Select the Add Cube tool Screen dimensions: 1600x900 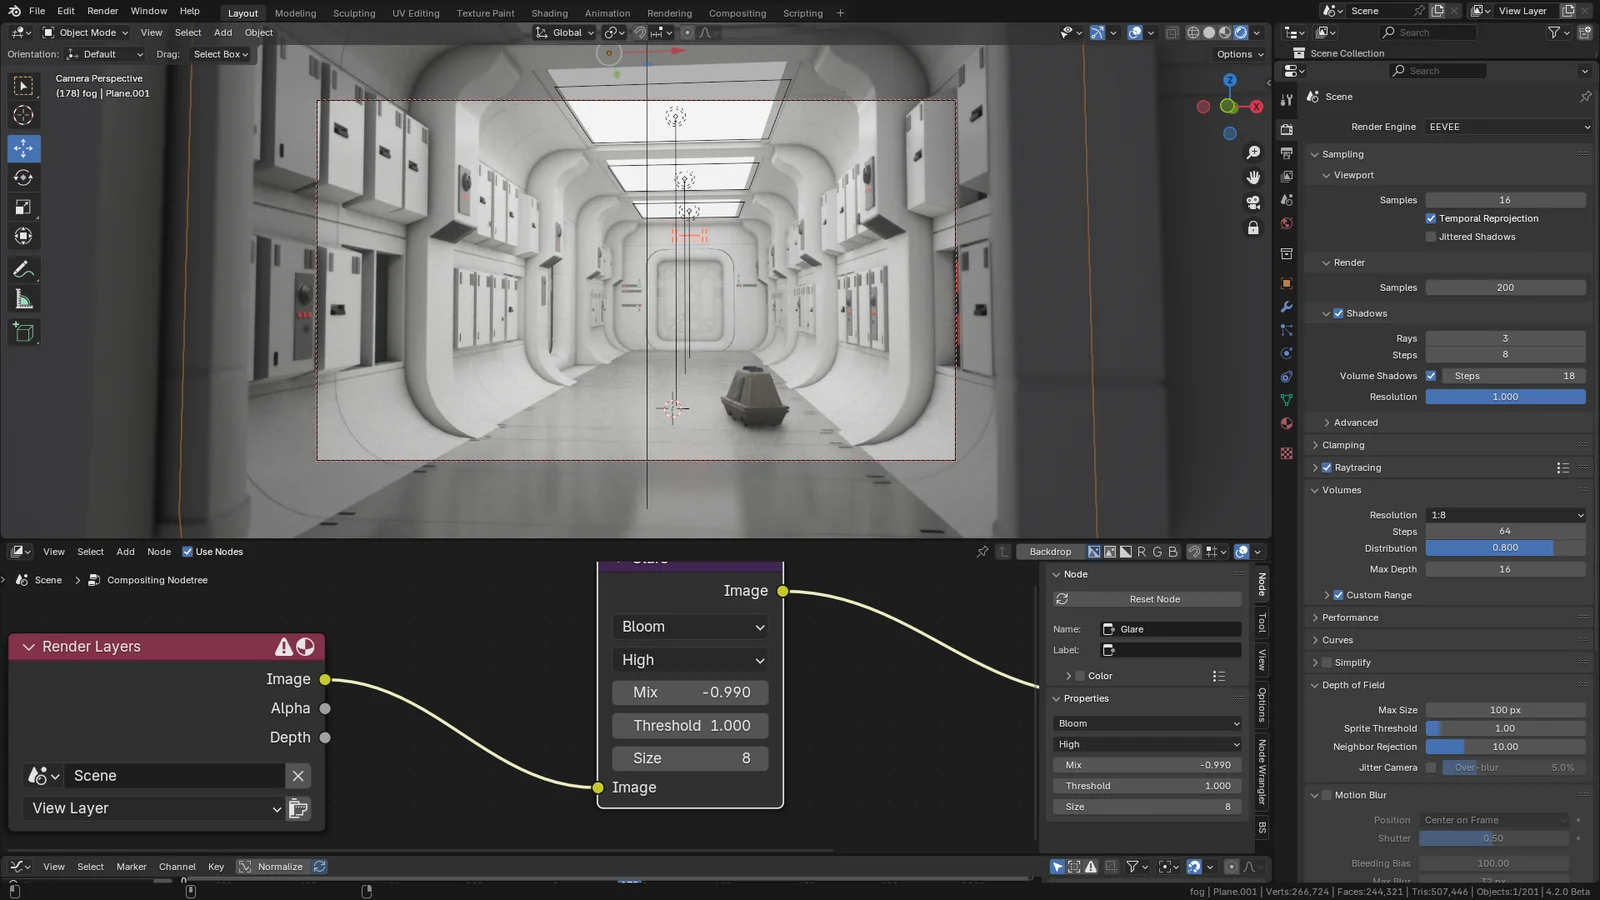coord(24,332)
